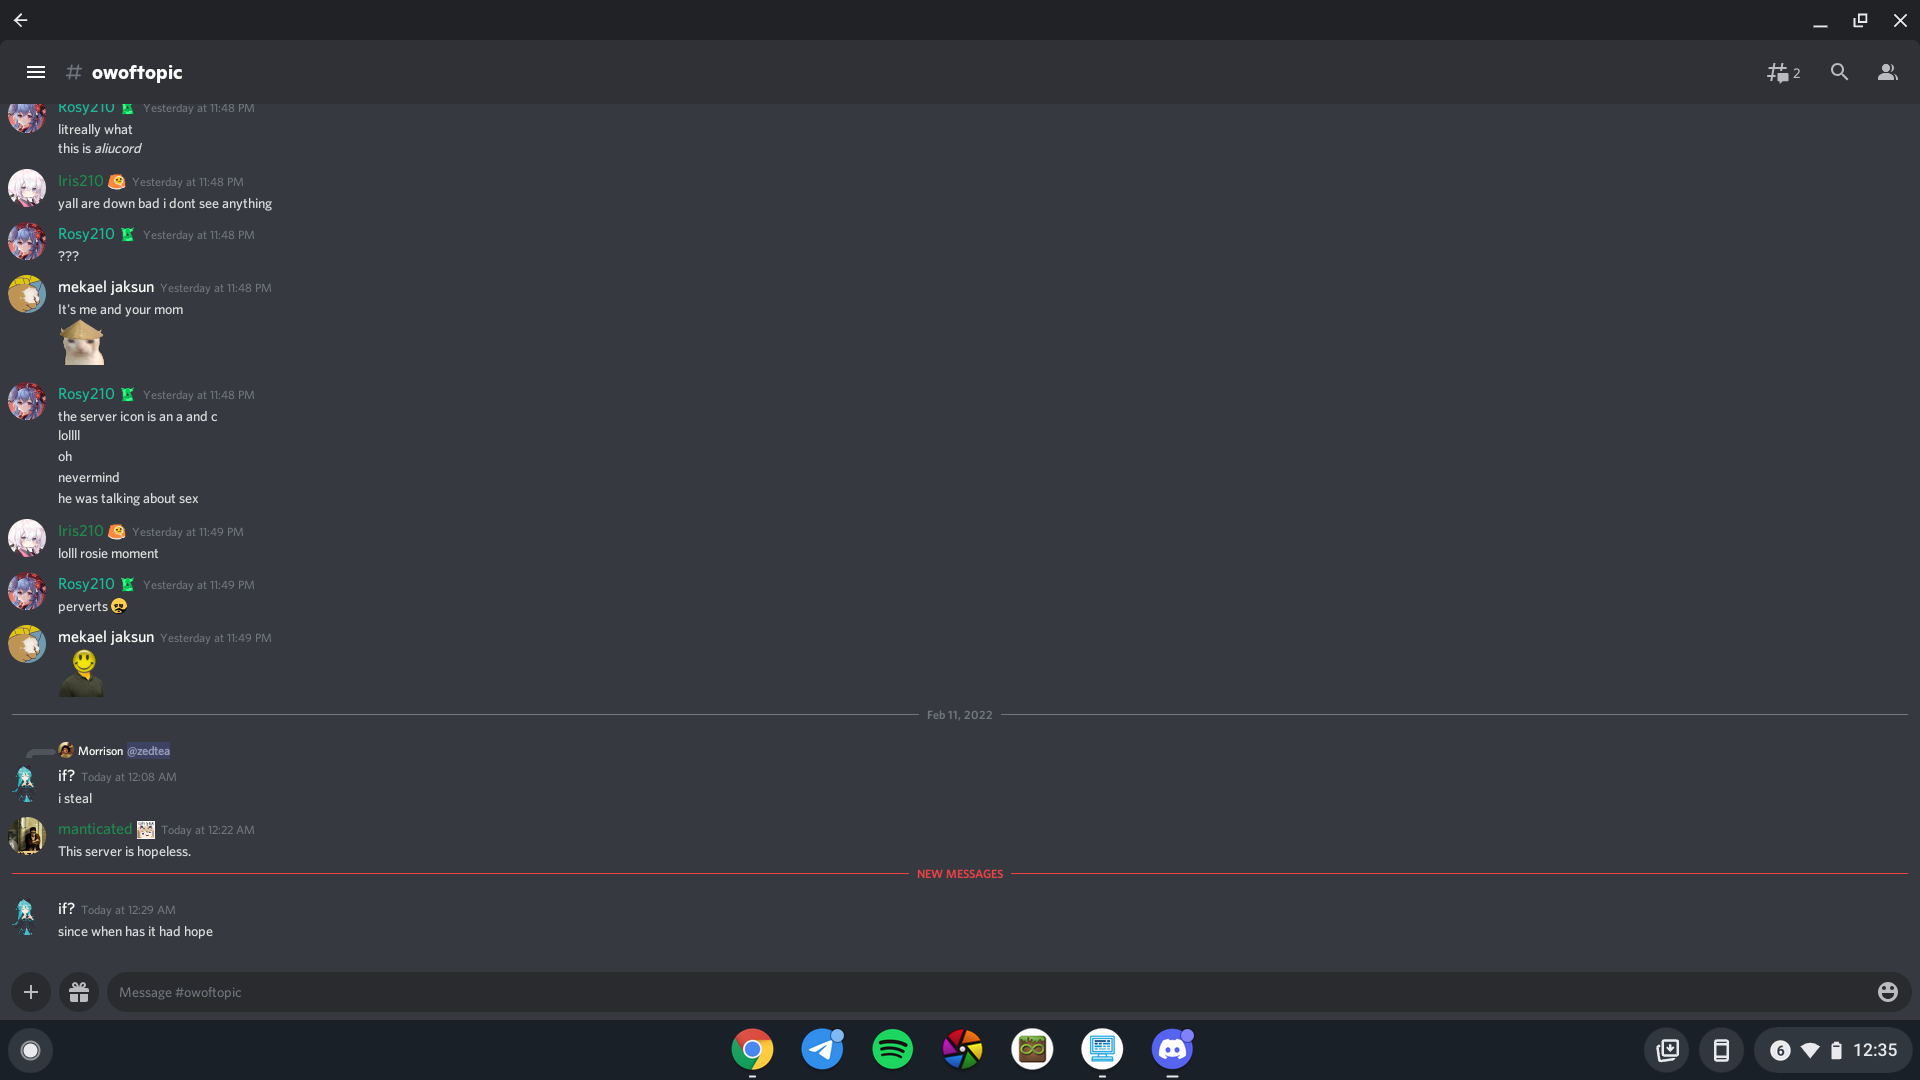This screenshot has height=1080, width=1920.
Task: Open the channel sidebar hamburger menu
Action: click(36, 72)
